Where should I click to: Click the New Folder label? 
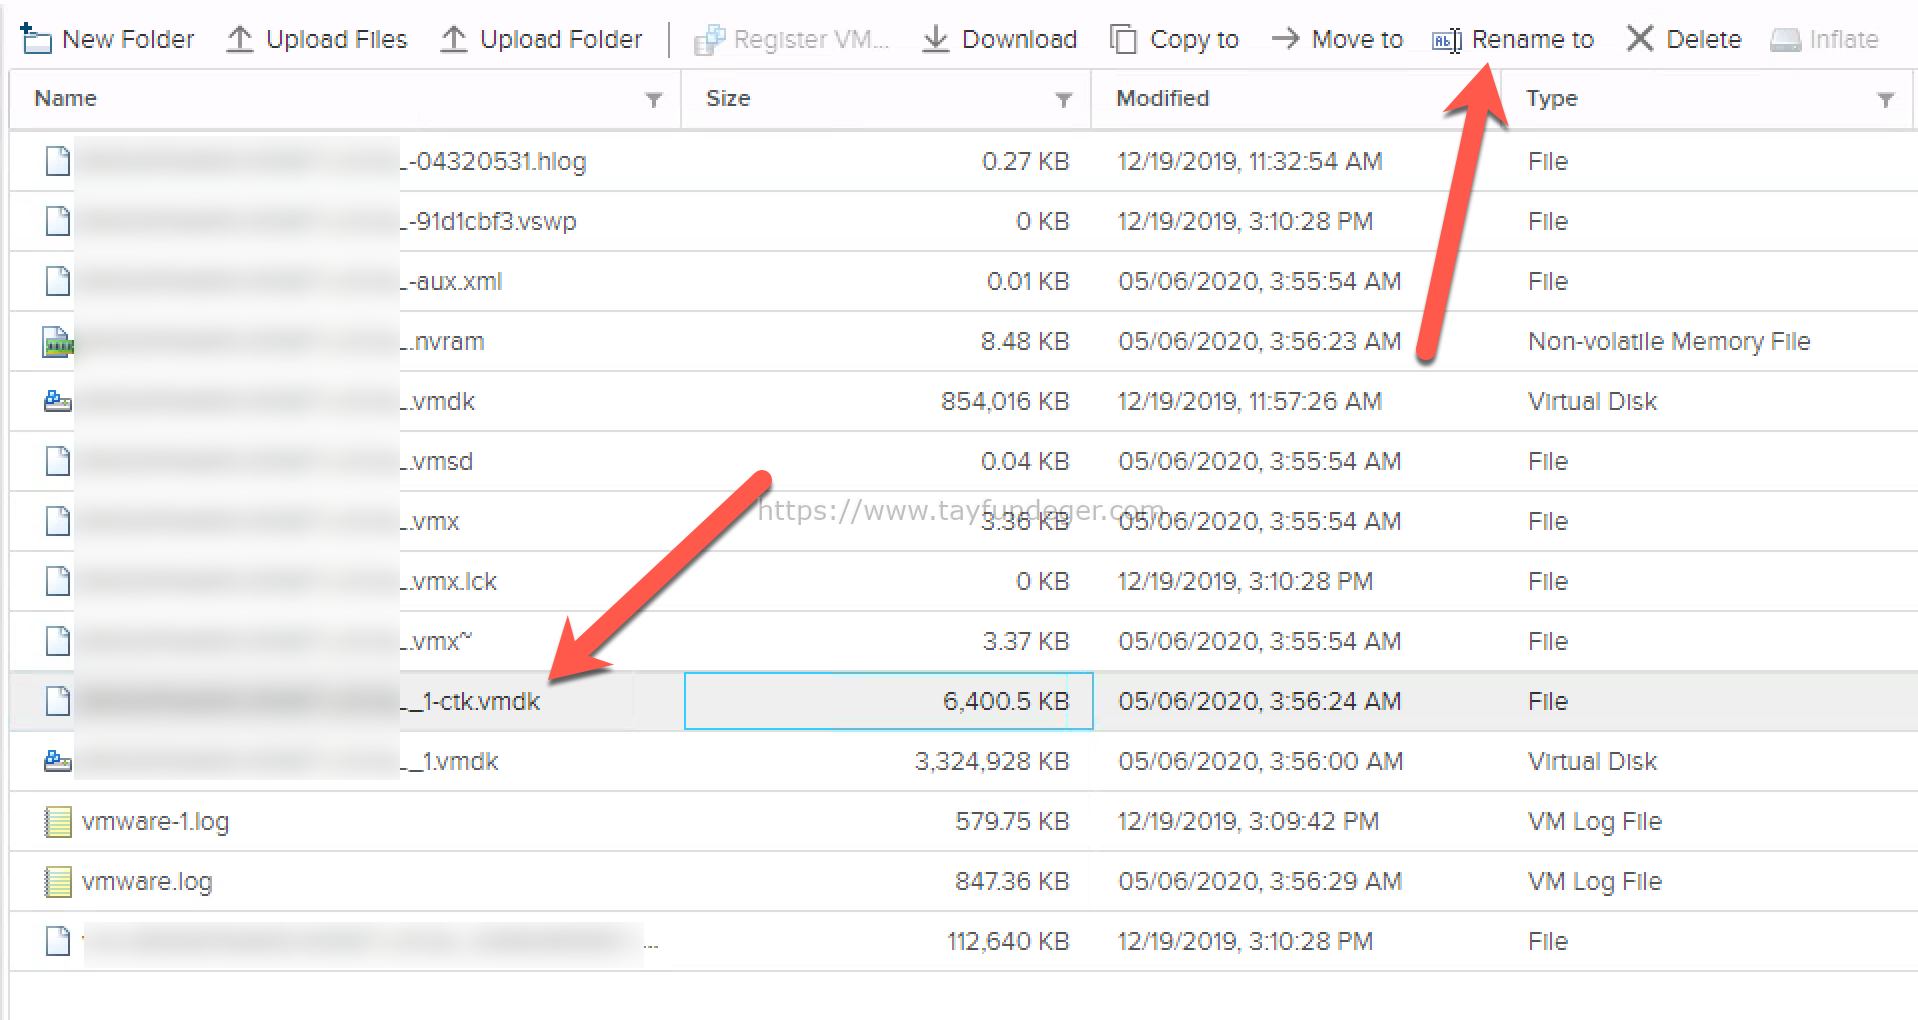(128, 39)
